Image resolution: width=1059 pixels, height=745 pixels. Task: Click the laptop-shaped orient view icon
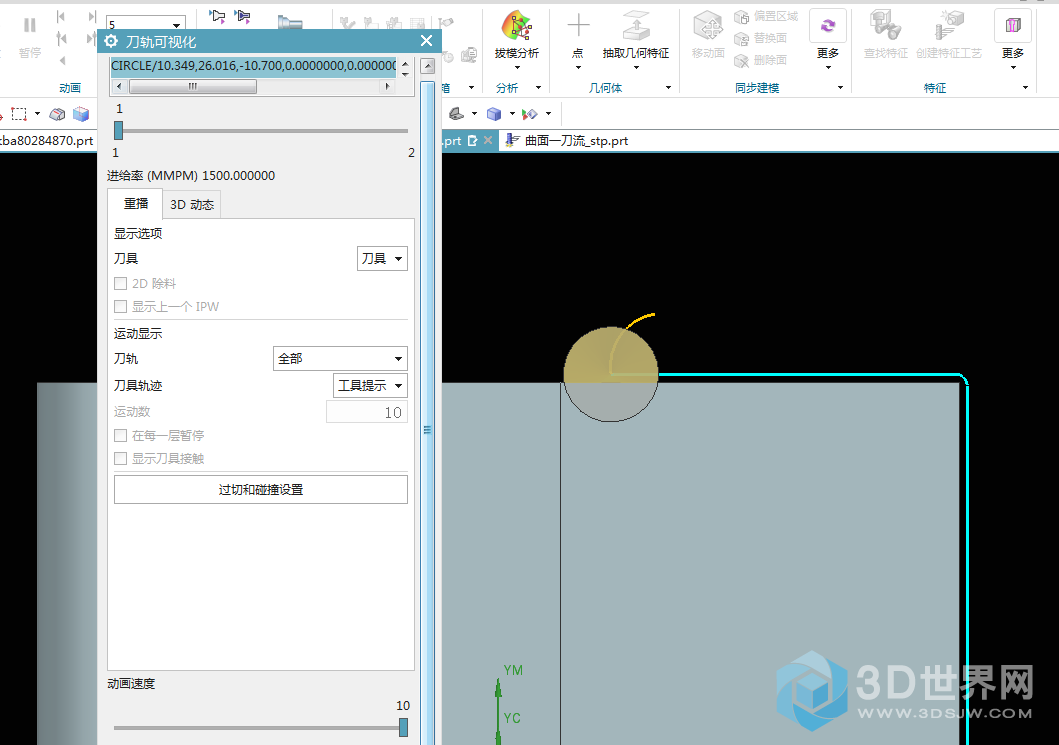[x=457, y=113]
